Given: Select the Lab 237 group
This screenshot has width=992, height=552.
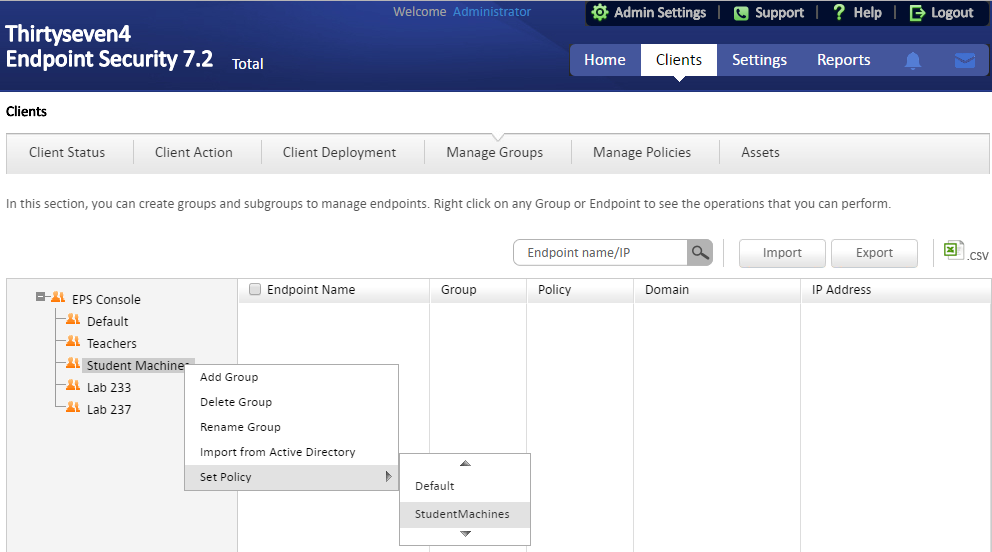Looking at the screenshot, I should click(109, 410).
